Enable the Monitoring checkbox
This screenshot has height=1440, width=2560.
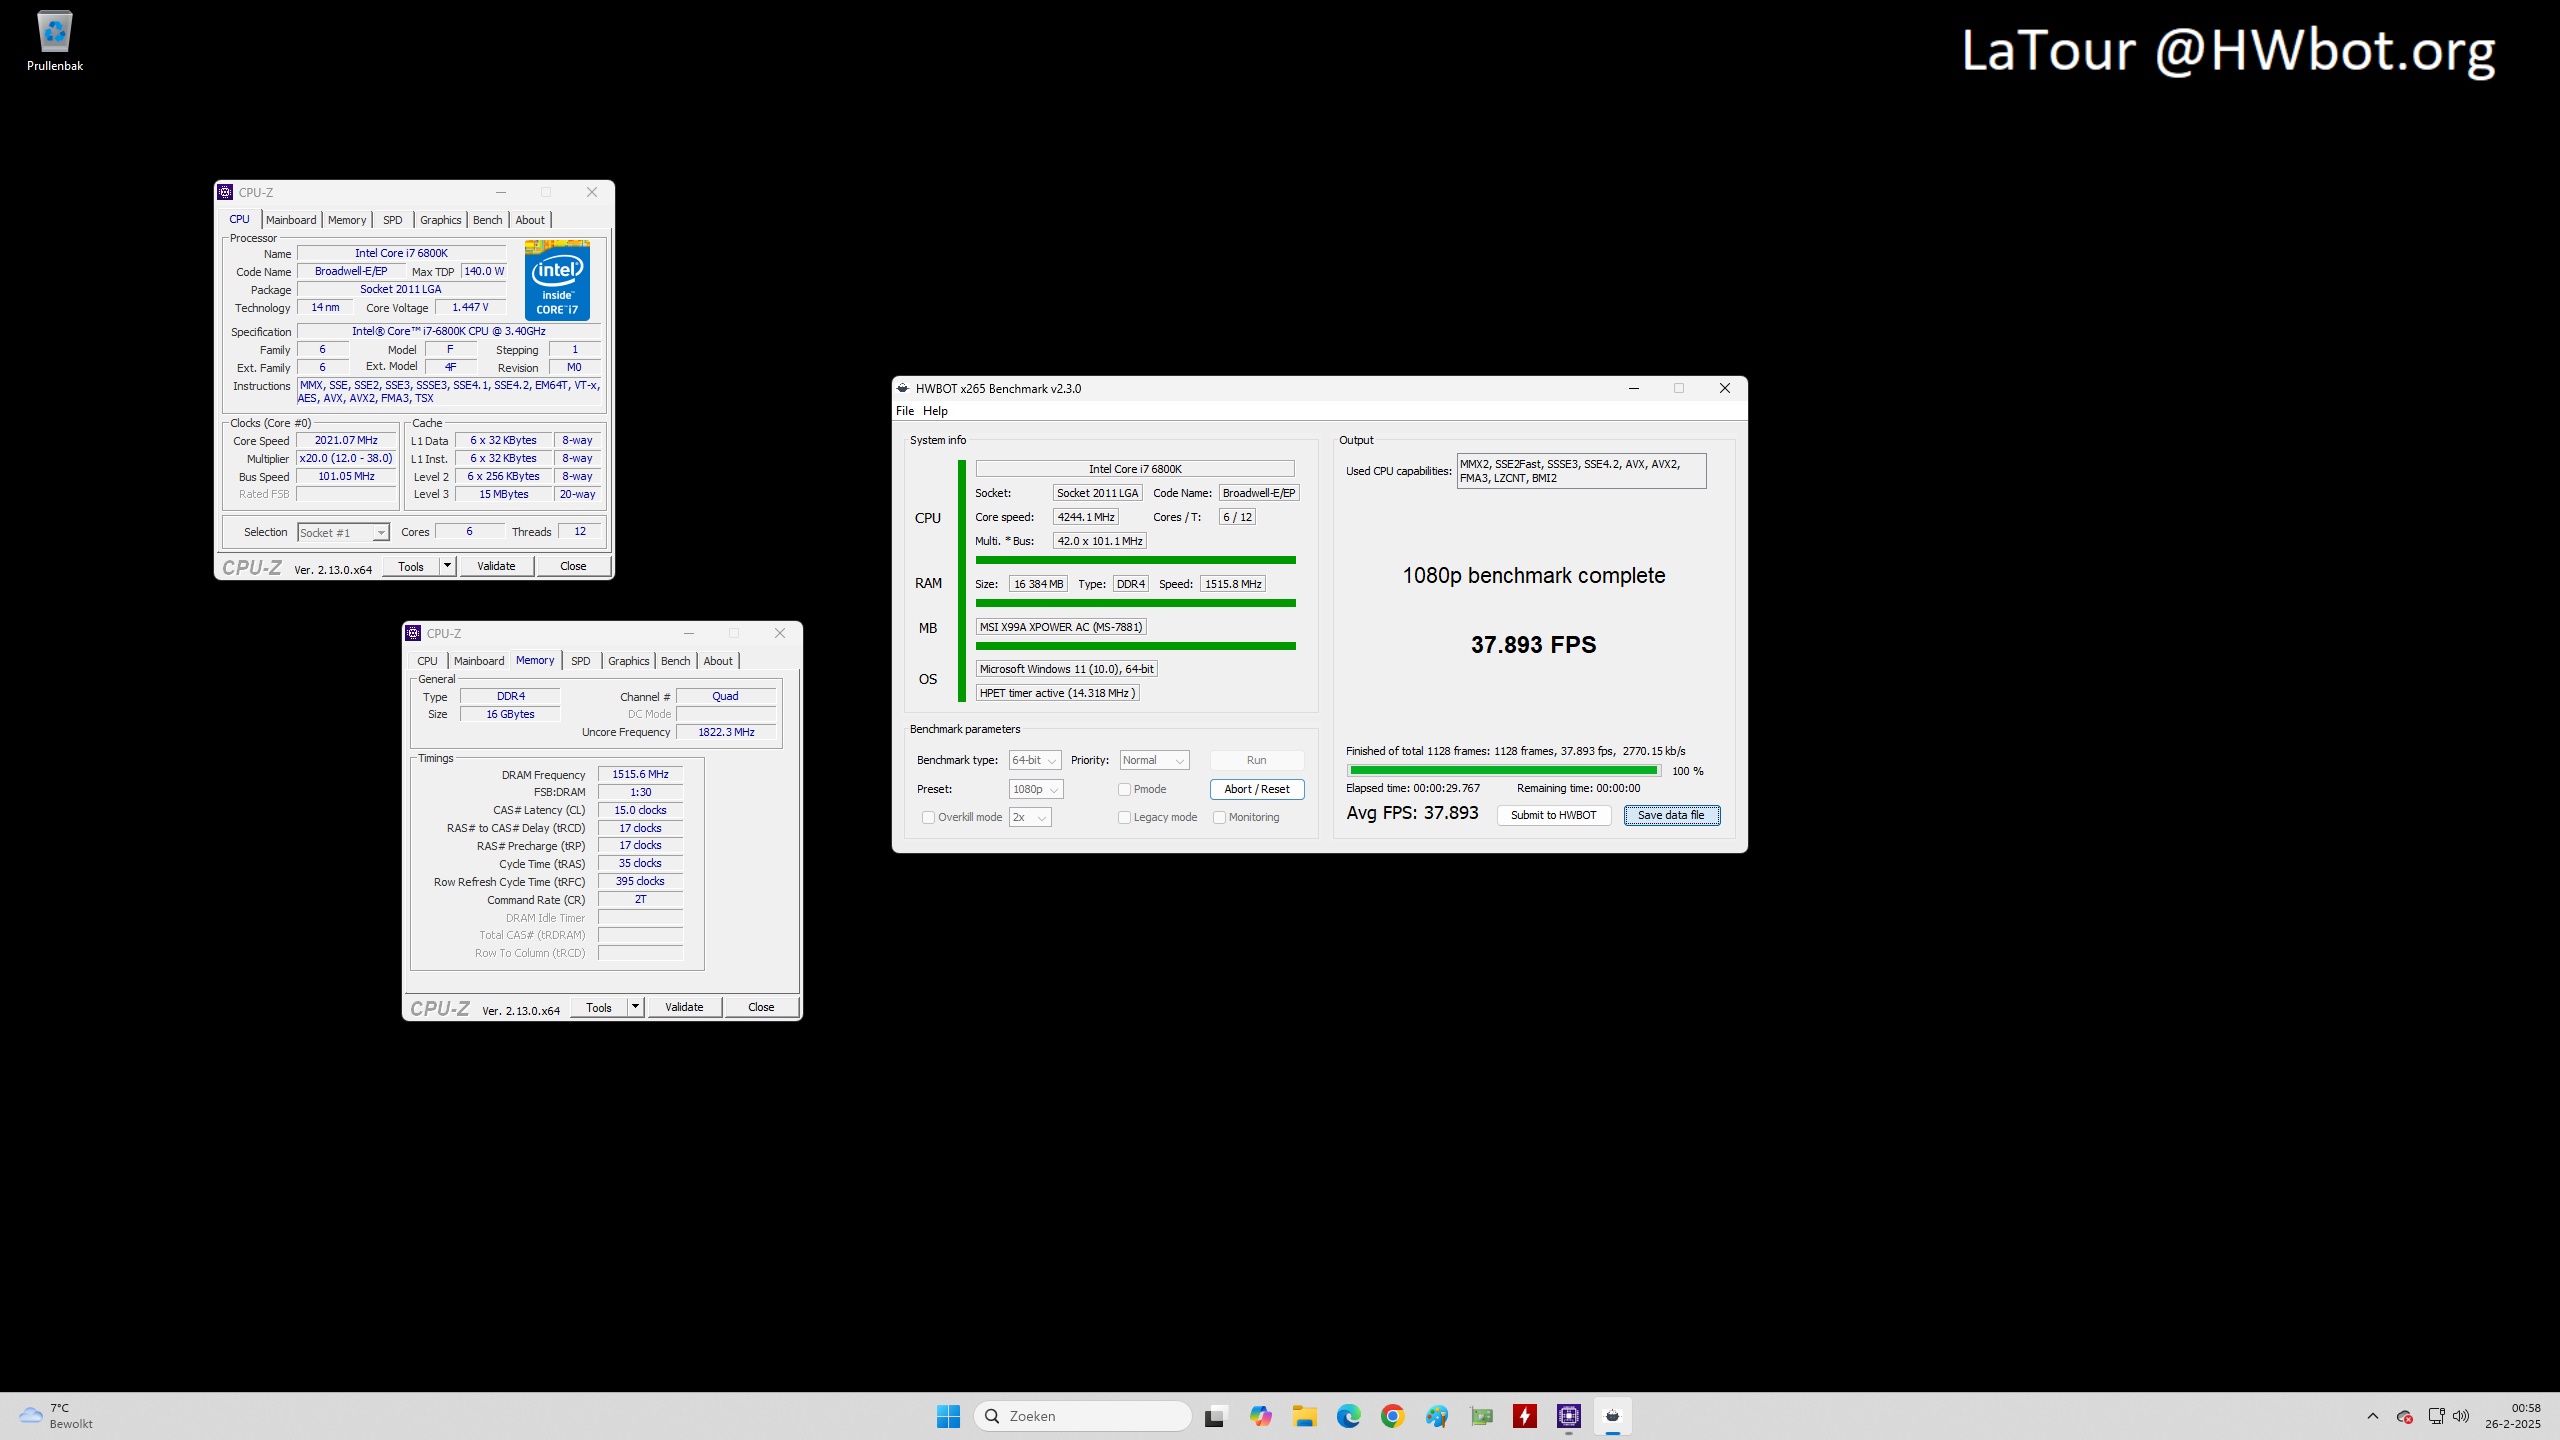(x=1219, y=817)
